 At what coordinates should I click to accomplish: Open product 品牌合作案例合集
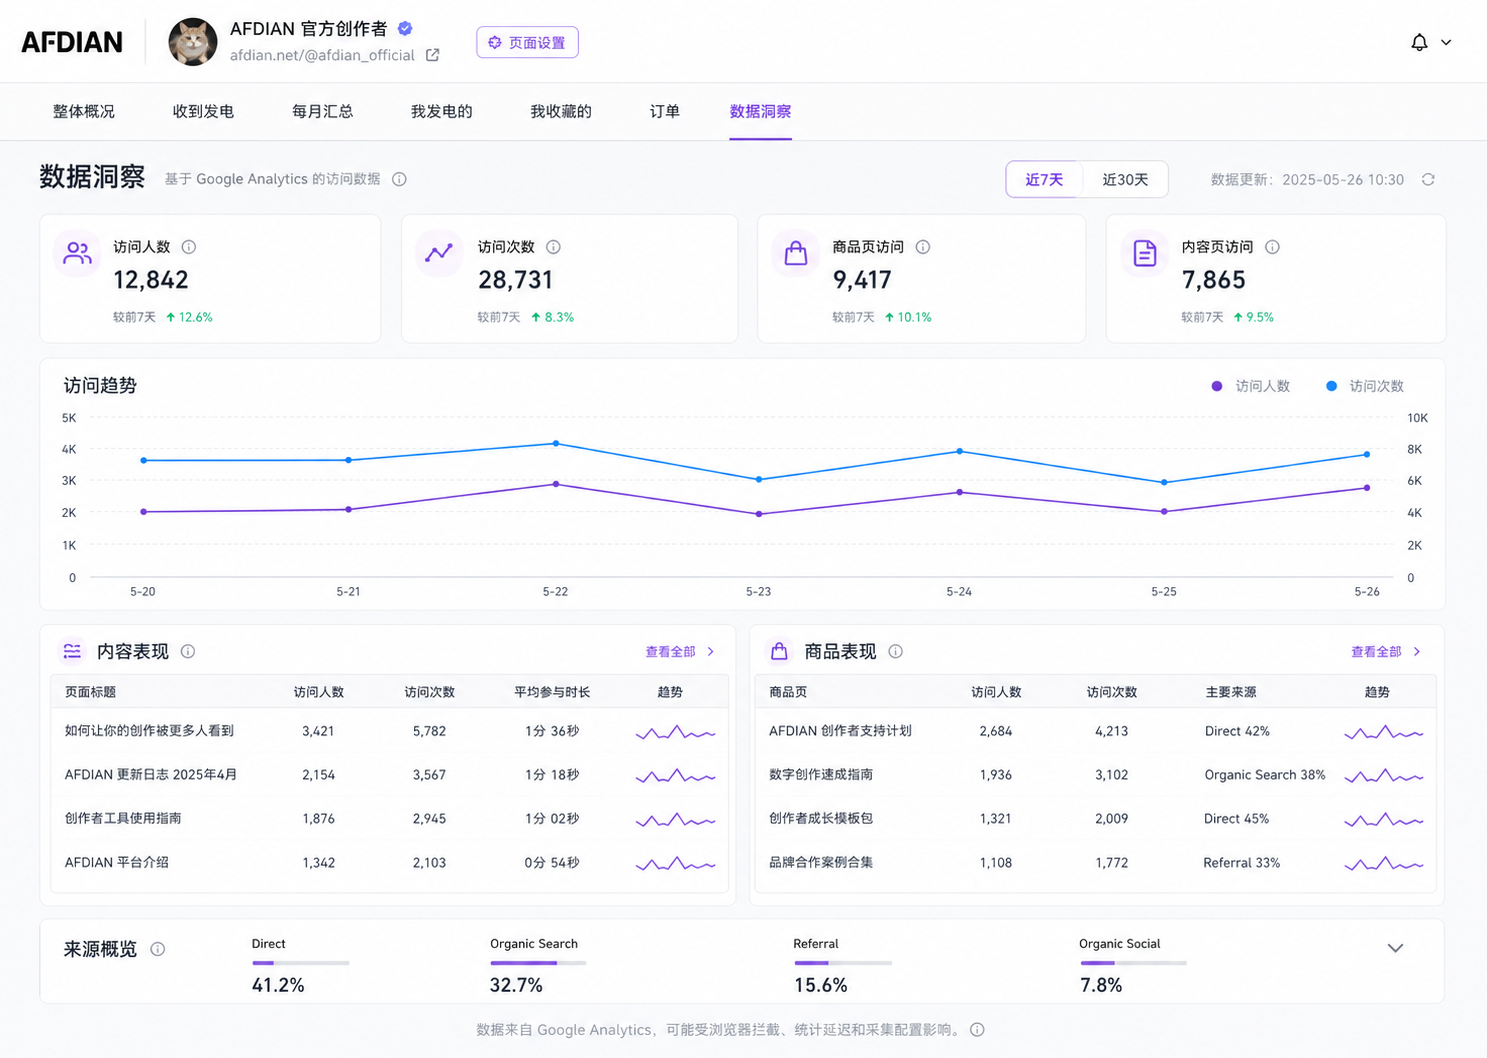821,863
